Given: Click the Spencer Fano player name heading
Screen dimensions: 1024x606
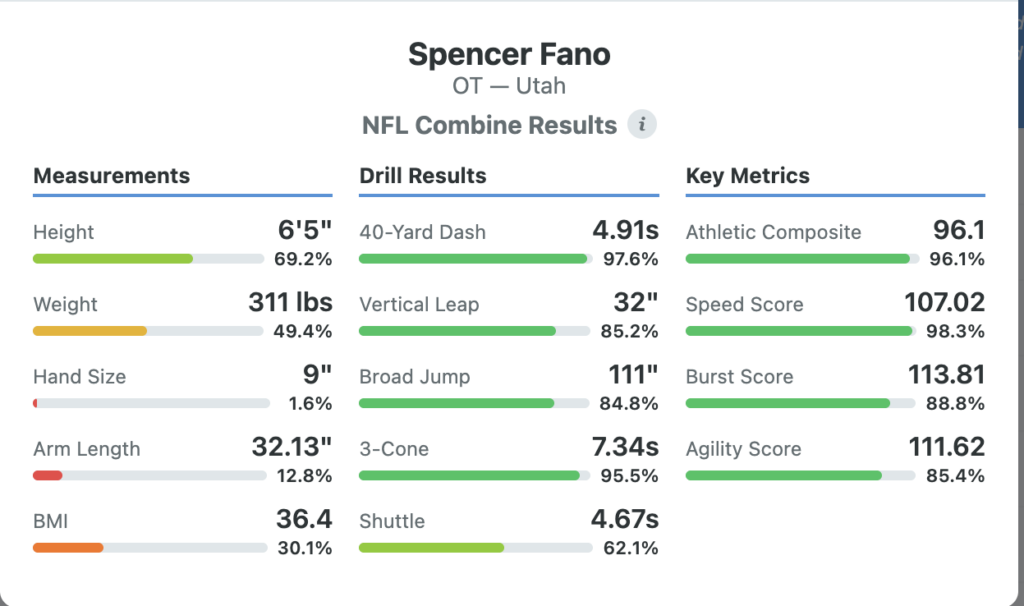Looking at the screenshot, I should point(509,54).
